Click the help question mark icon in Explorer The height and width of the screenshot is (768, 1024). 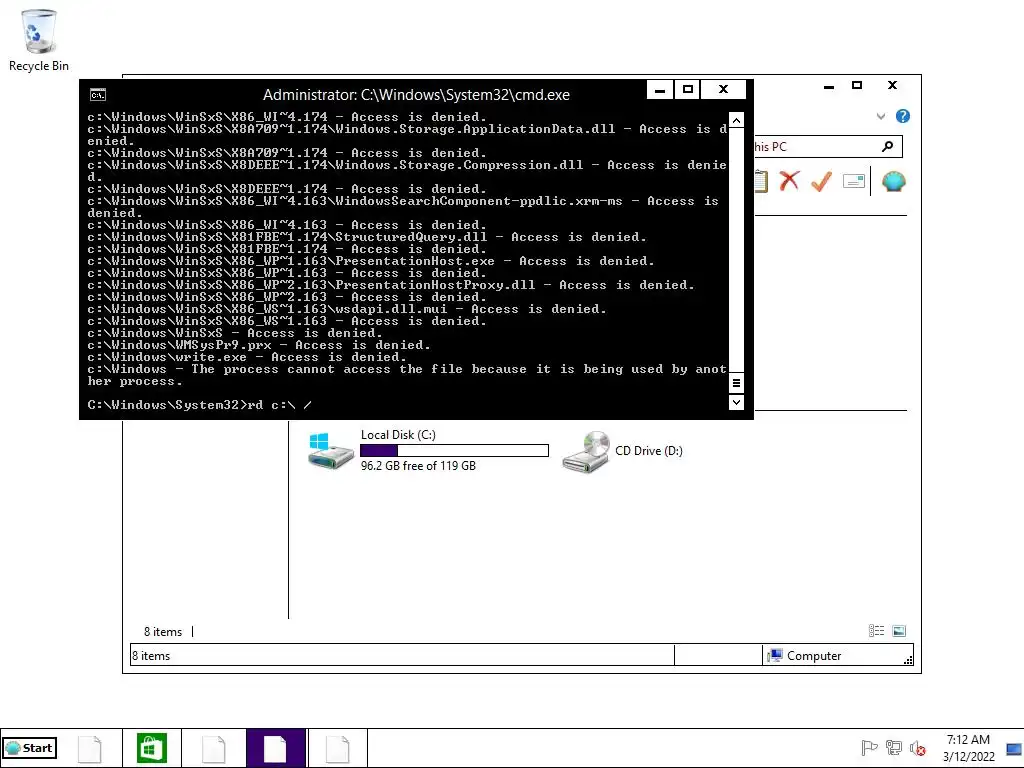[x=903, y=116]
